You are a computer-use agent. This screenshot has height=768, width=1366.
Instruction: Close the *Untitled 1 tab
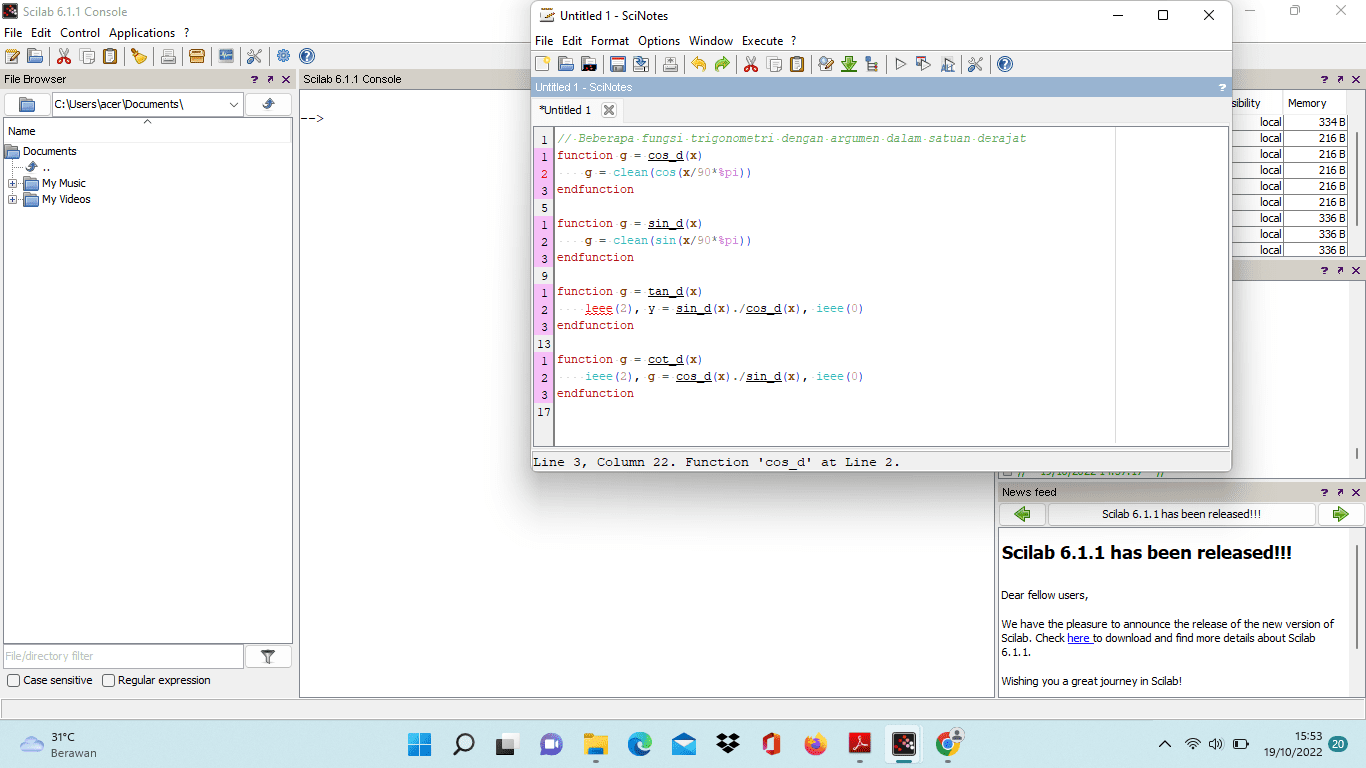[x=609, y=110]
